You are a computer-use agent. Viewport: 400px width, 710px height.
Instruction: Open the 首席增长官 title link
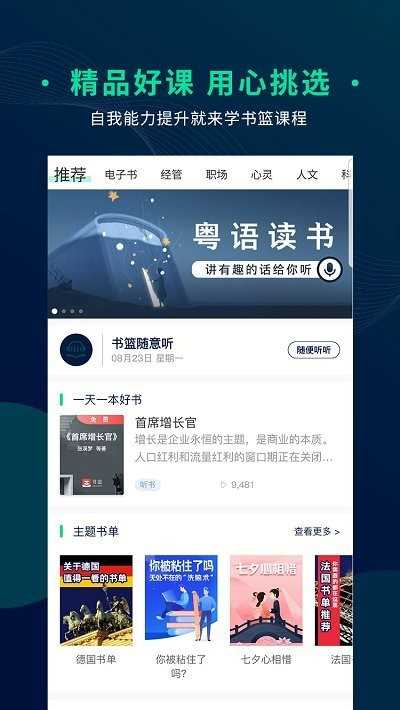[166, 423]
